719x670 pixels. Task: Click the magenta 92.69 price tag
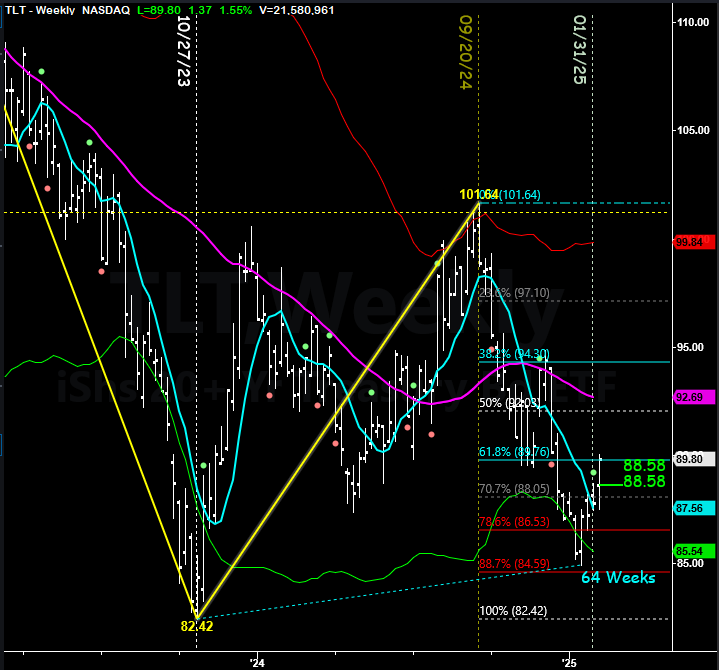coord(694,397)
